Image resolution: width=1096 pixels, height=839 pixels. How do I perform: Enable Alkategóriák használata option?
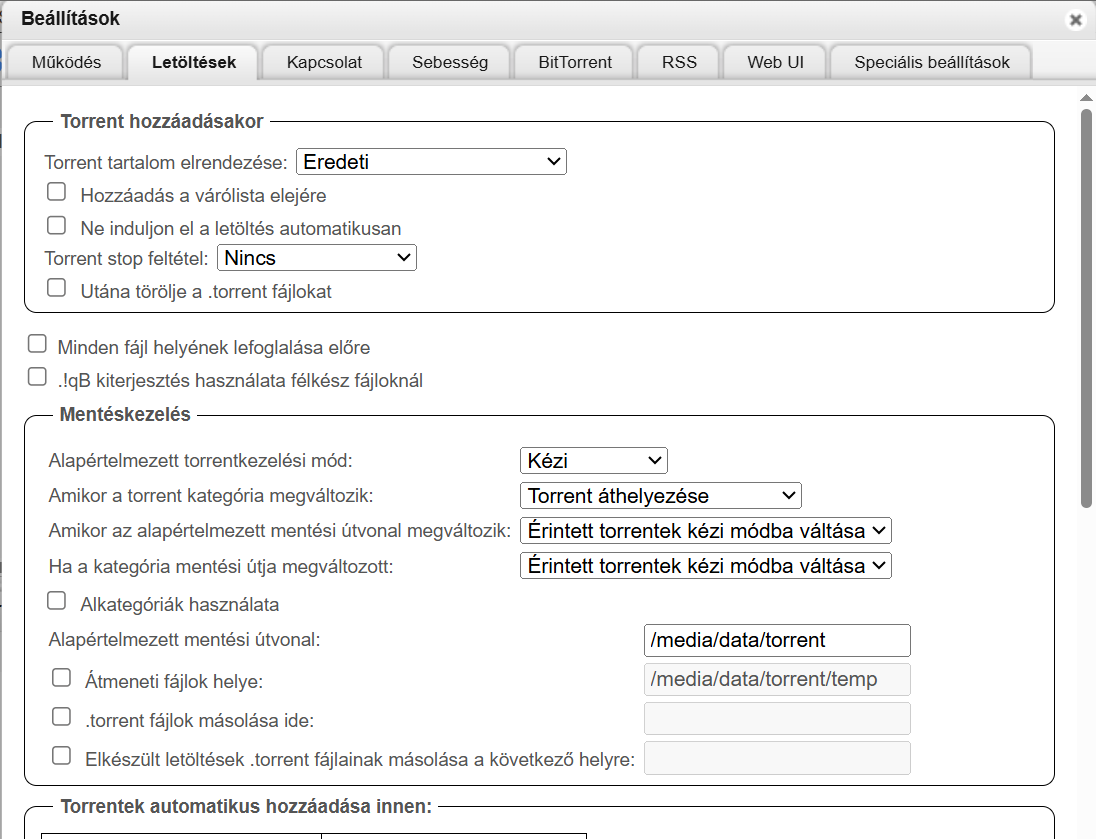[x=57, y=601]
